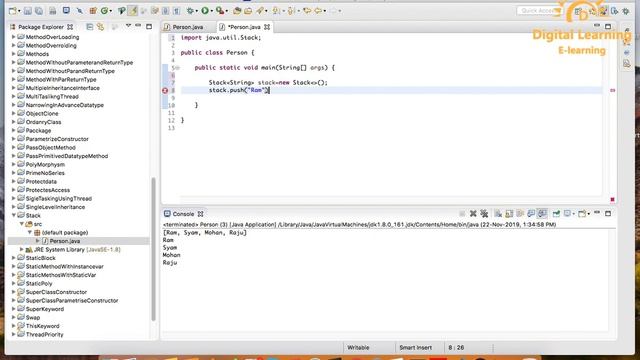Image resolution: width=640 pixels, height=360 pixels.
Task: Click red error mark in overview ruler
Action: 613,90
